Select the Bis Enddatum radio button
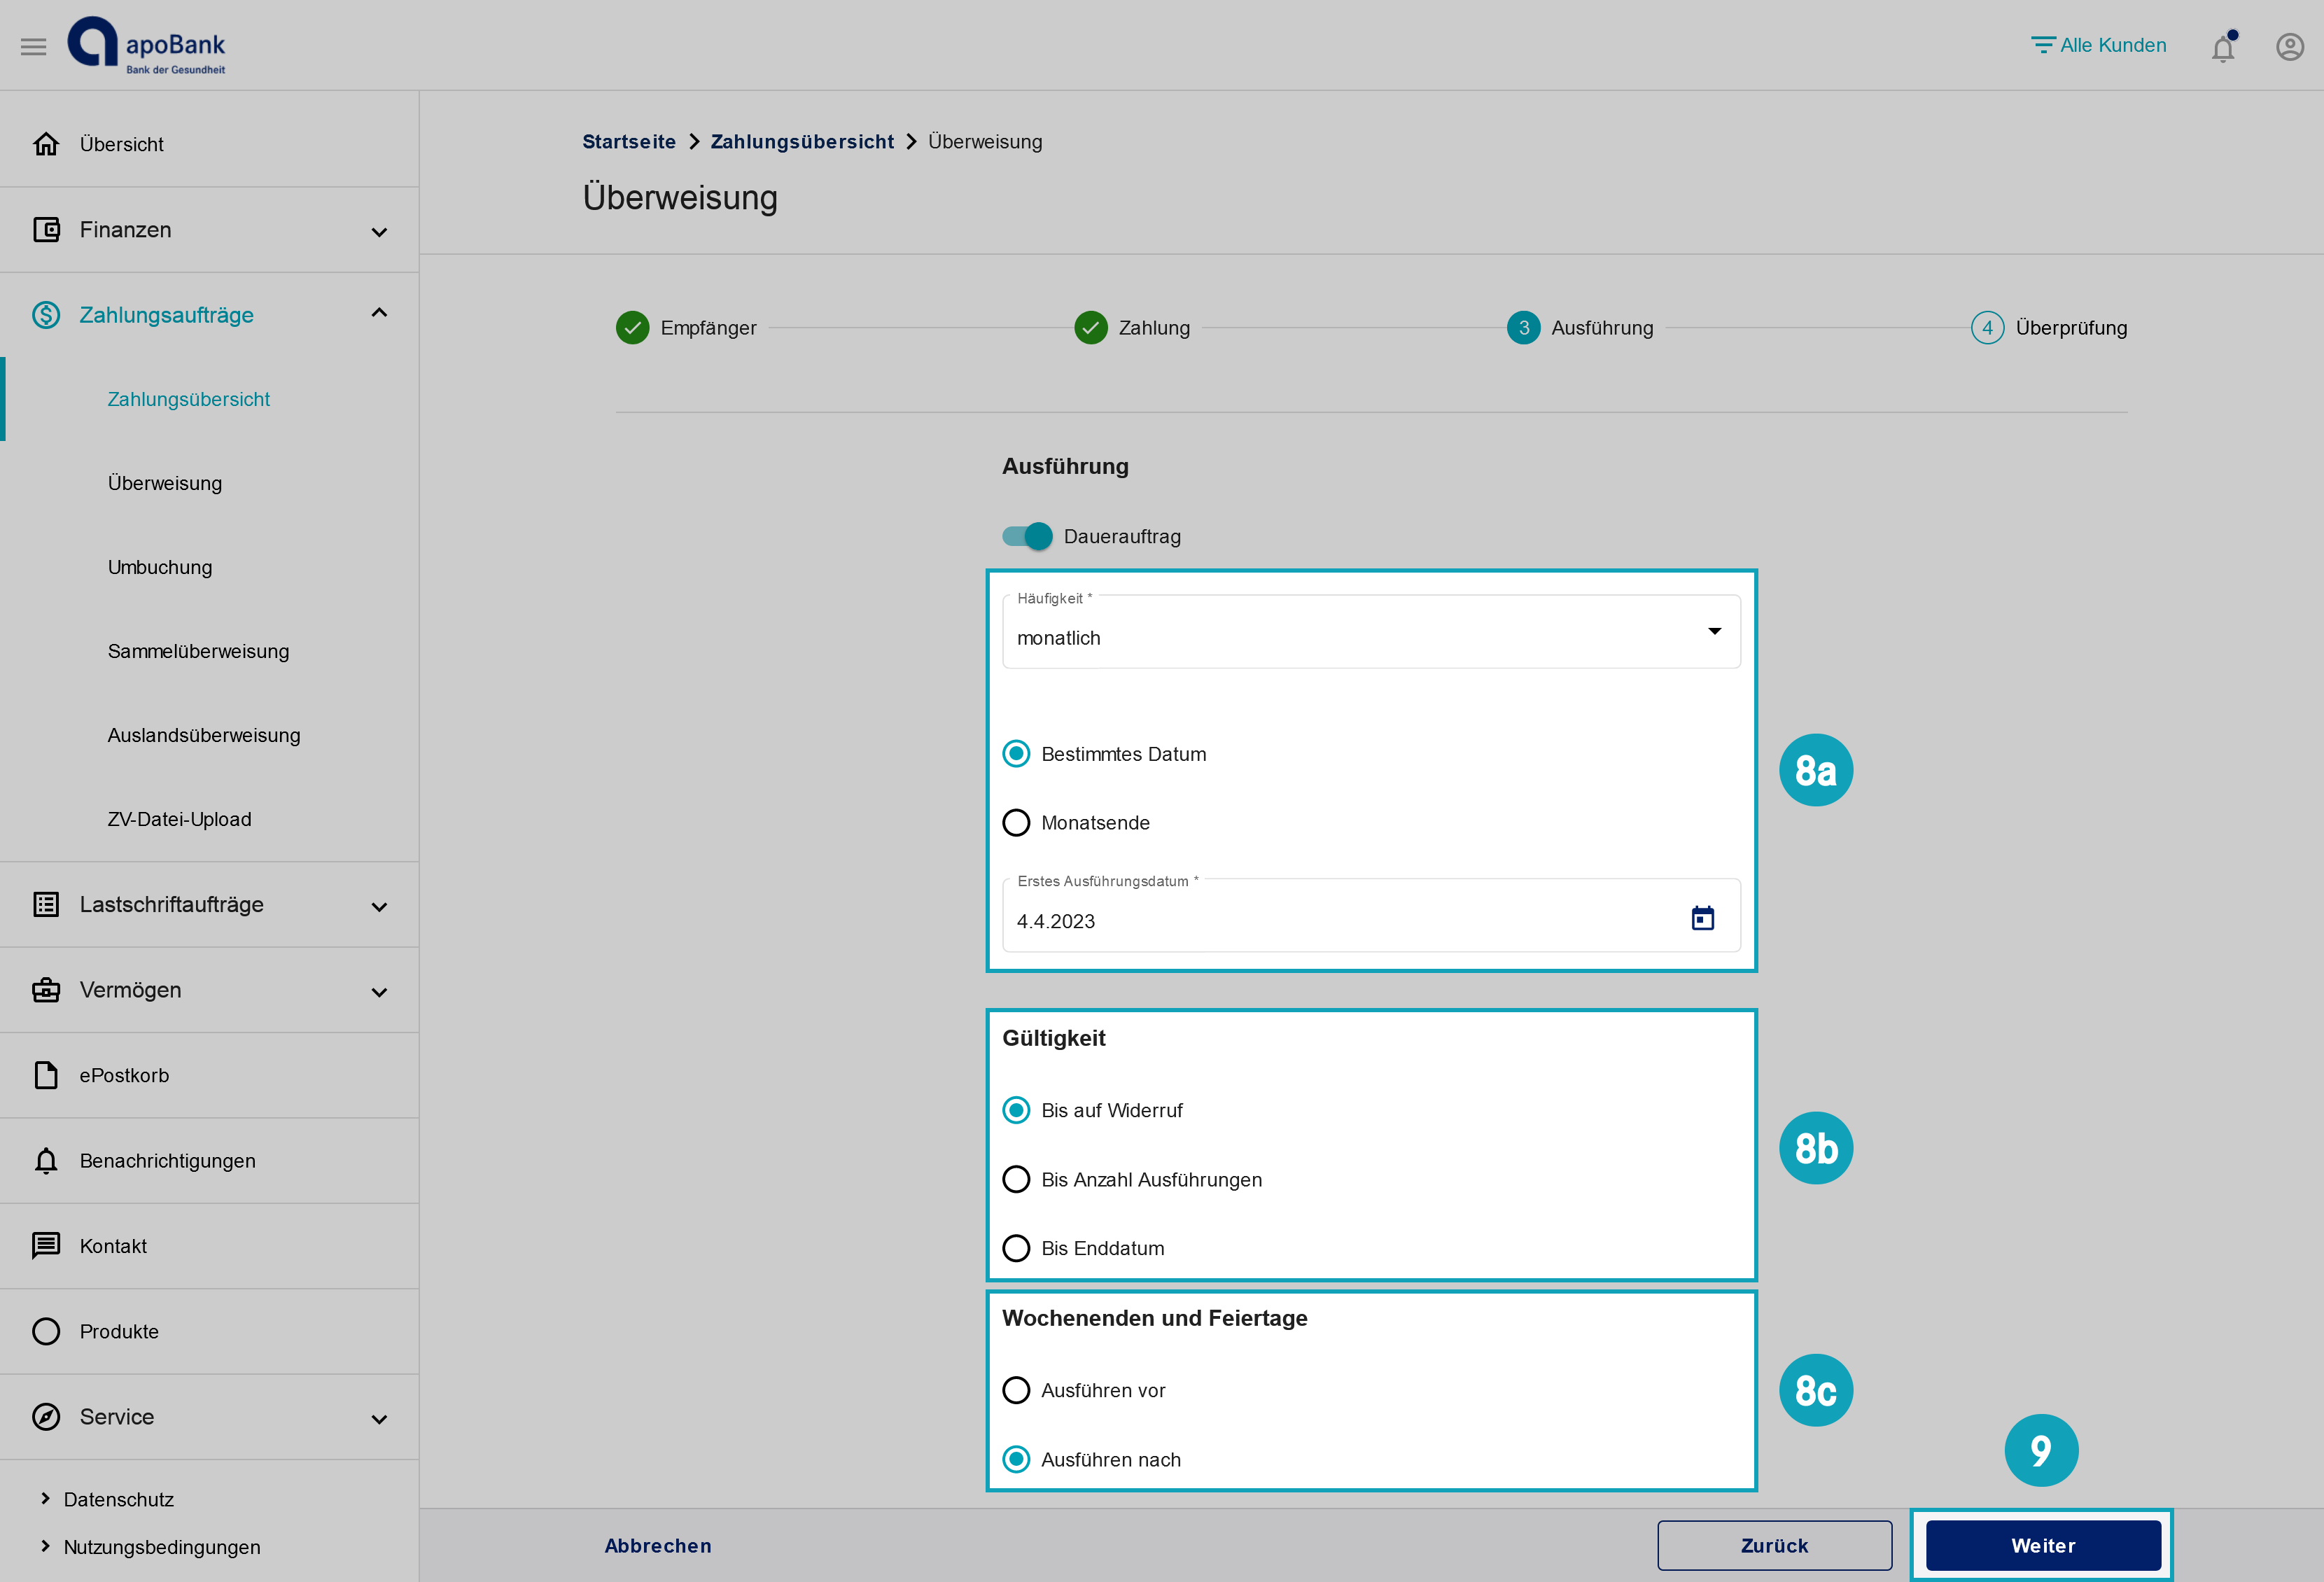 click(x=1017, y=1248)
